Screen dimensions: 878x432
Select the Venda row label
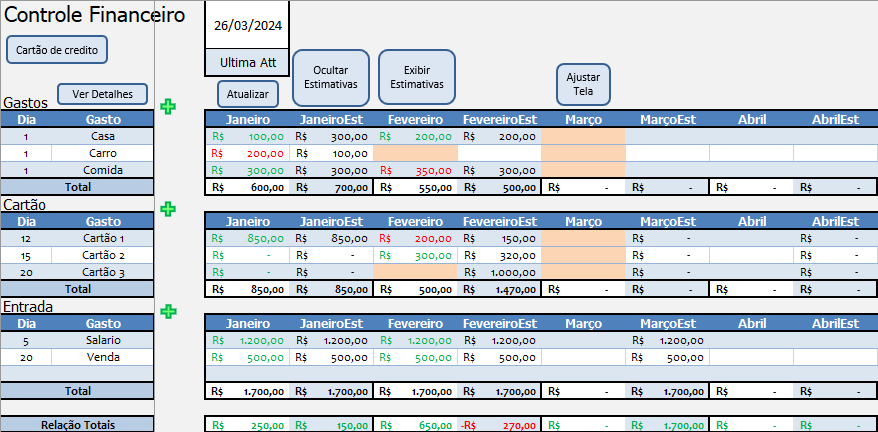(x=102, y=357)
